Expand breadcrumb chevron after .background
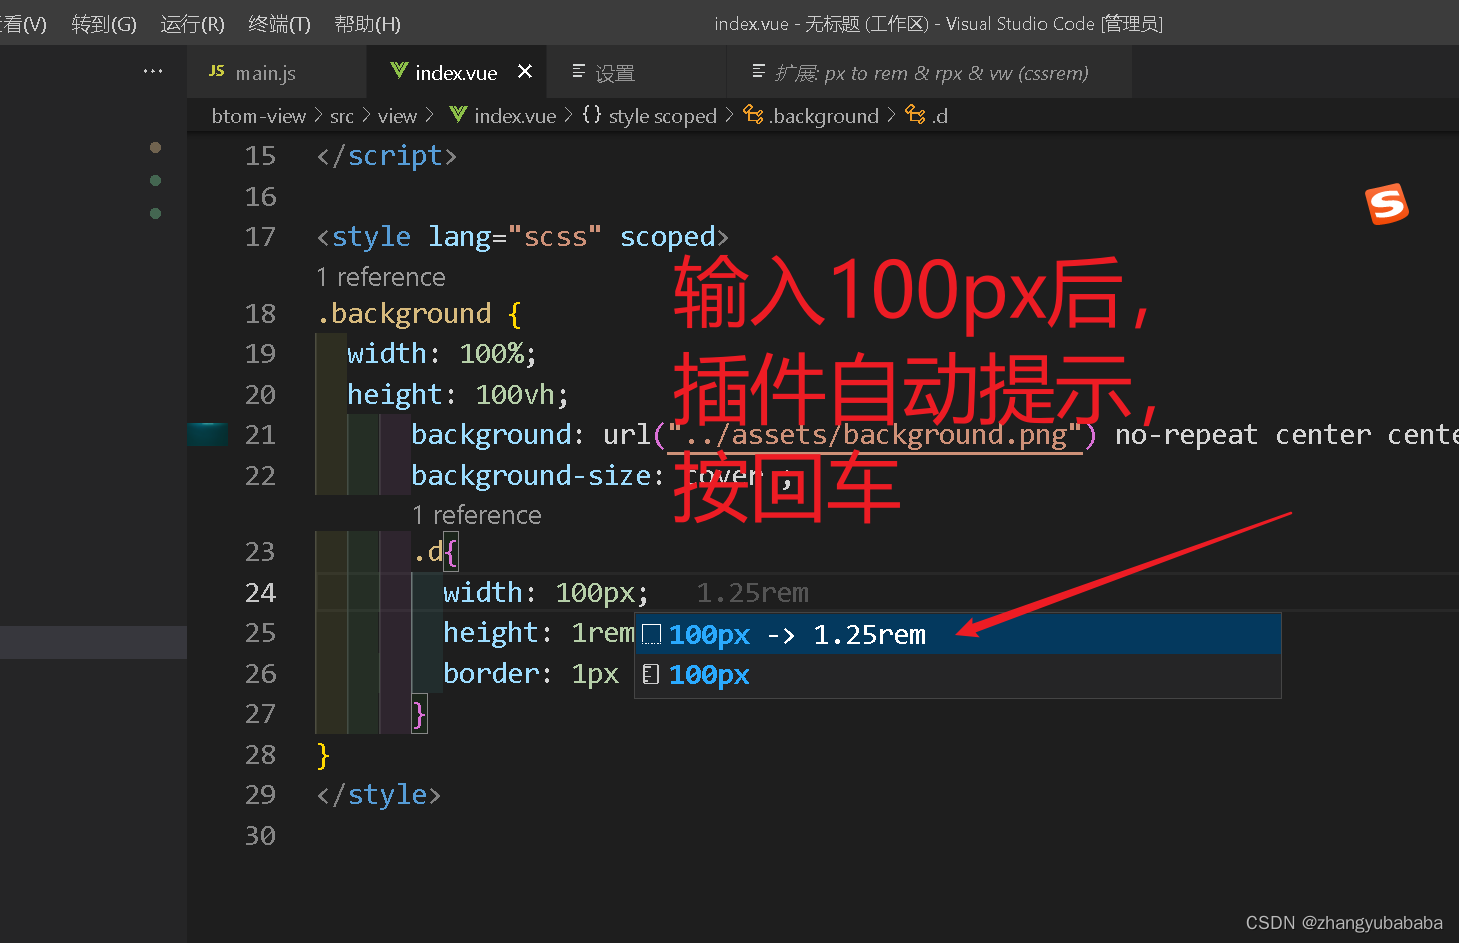 pos(891,116)
